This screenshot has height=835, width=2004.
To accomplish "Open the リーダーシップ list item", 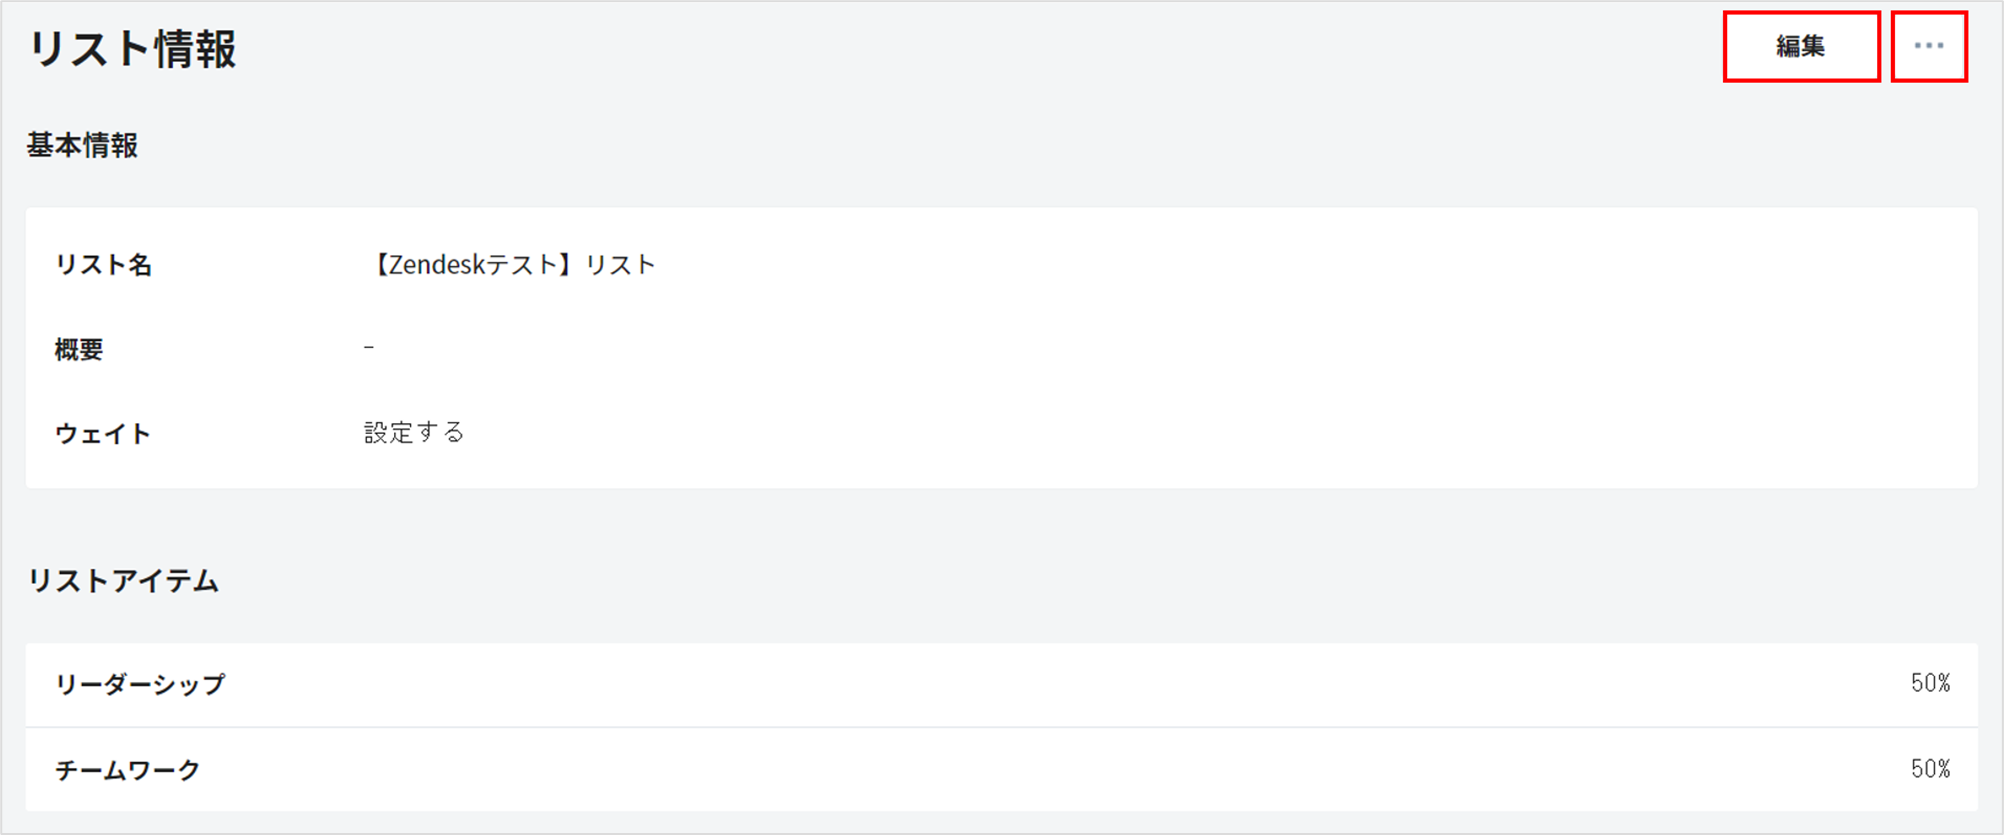I will pos(140,684).
